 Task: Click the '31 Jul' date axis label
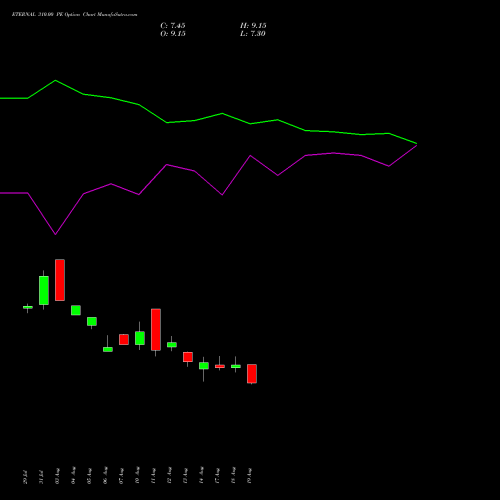click(41, 476)
